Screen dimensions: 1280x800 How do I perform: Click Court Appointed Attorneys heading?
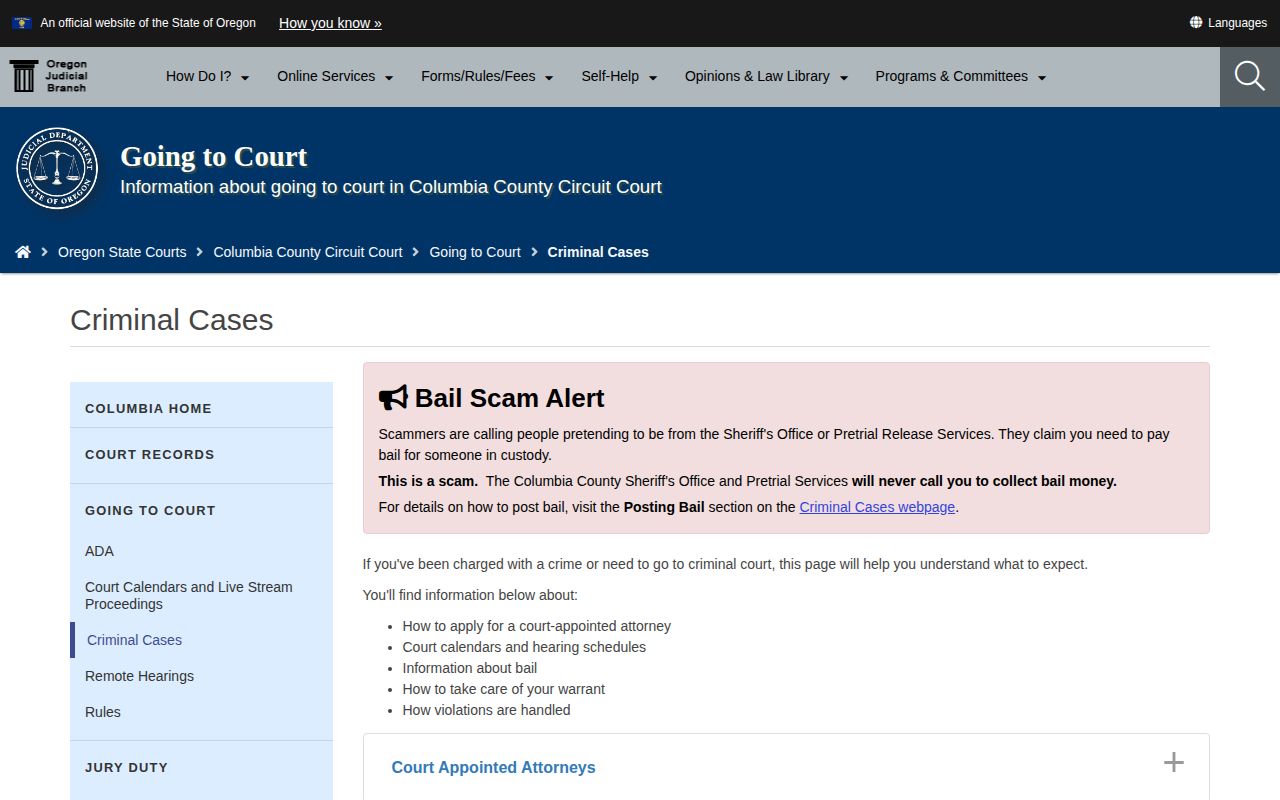493,767
